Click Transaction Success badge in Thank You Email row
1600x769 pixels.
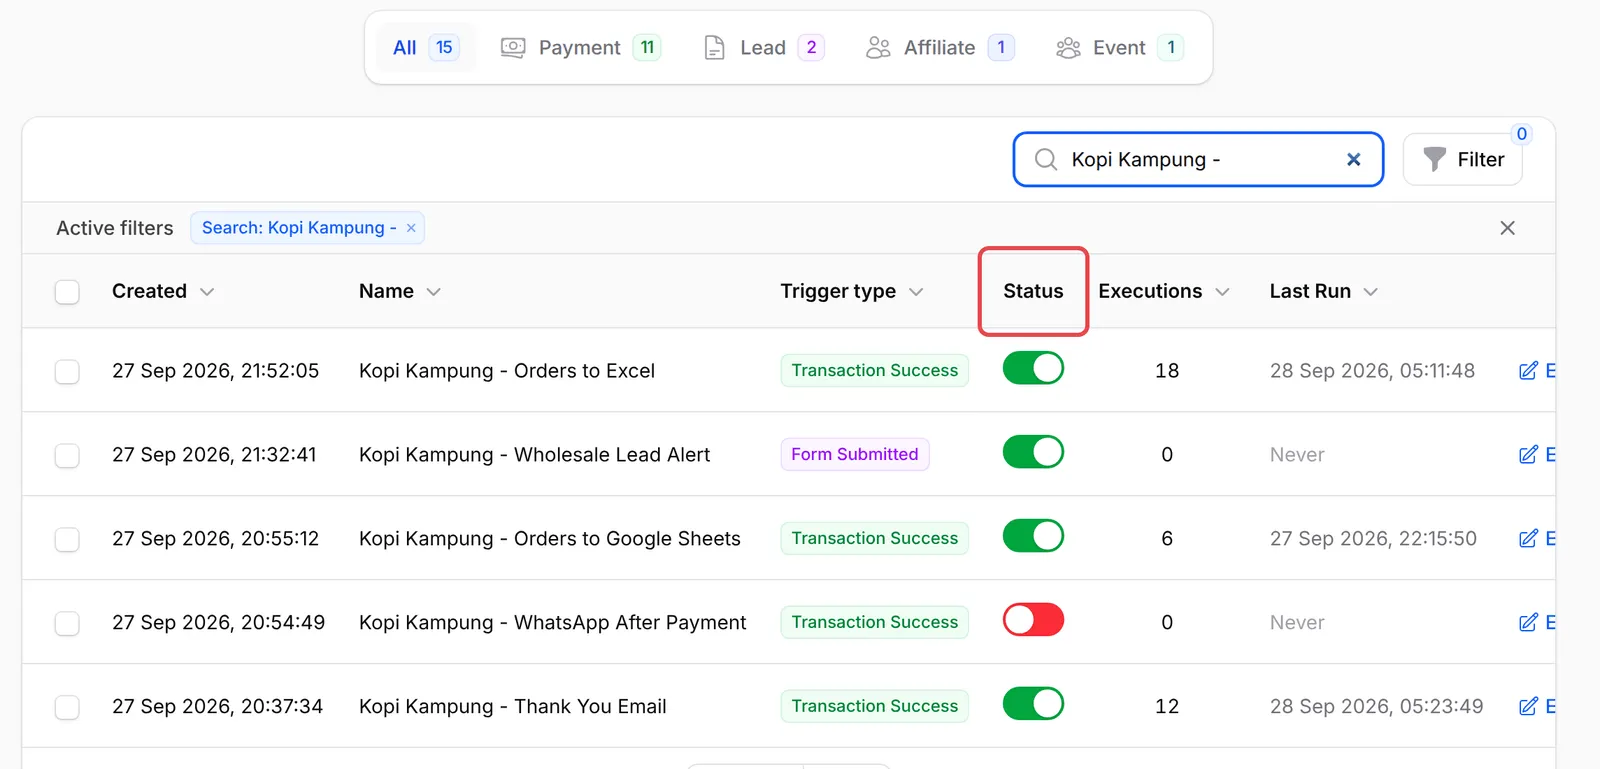point(875,706)
